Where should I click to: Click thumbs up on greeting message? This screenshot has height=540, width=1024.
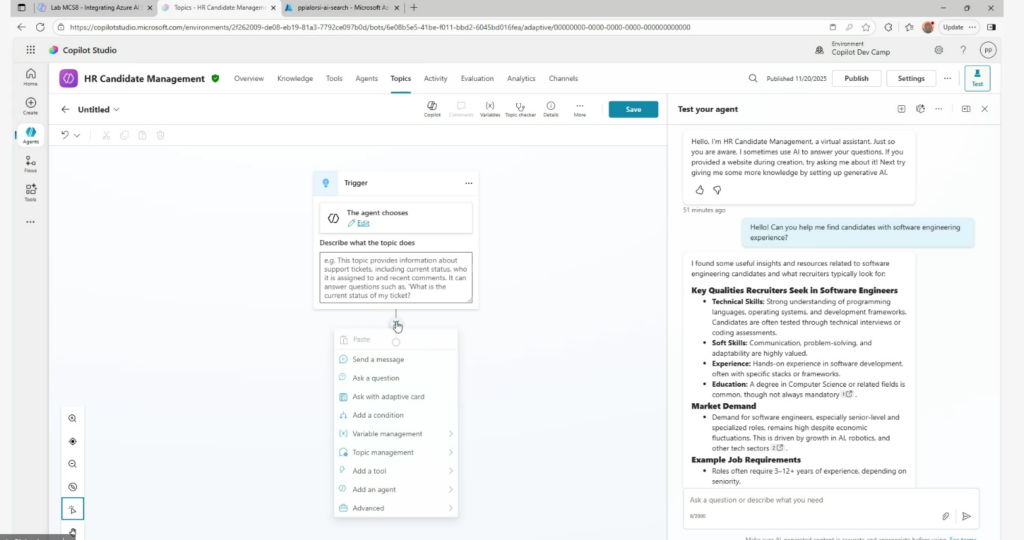click(x=699, y=190)
